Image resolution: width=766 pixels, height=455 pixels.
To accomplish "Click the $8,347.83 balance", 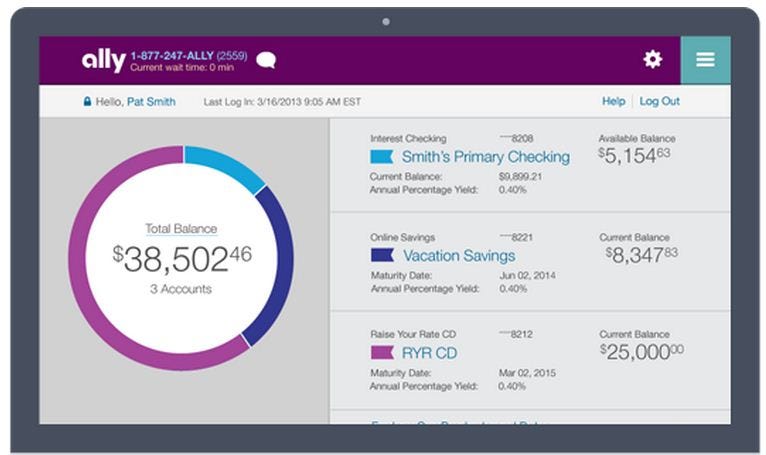I will (641, 255).
